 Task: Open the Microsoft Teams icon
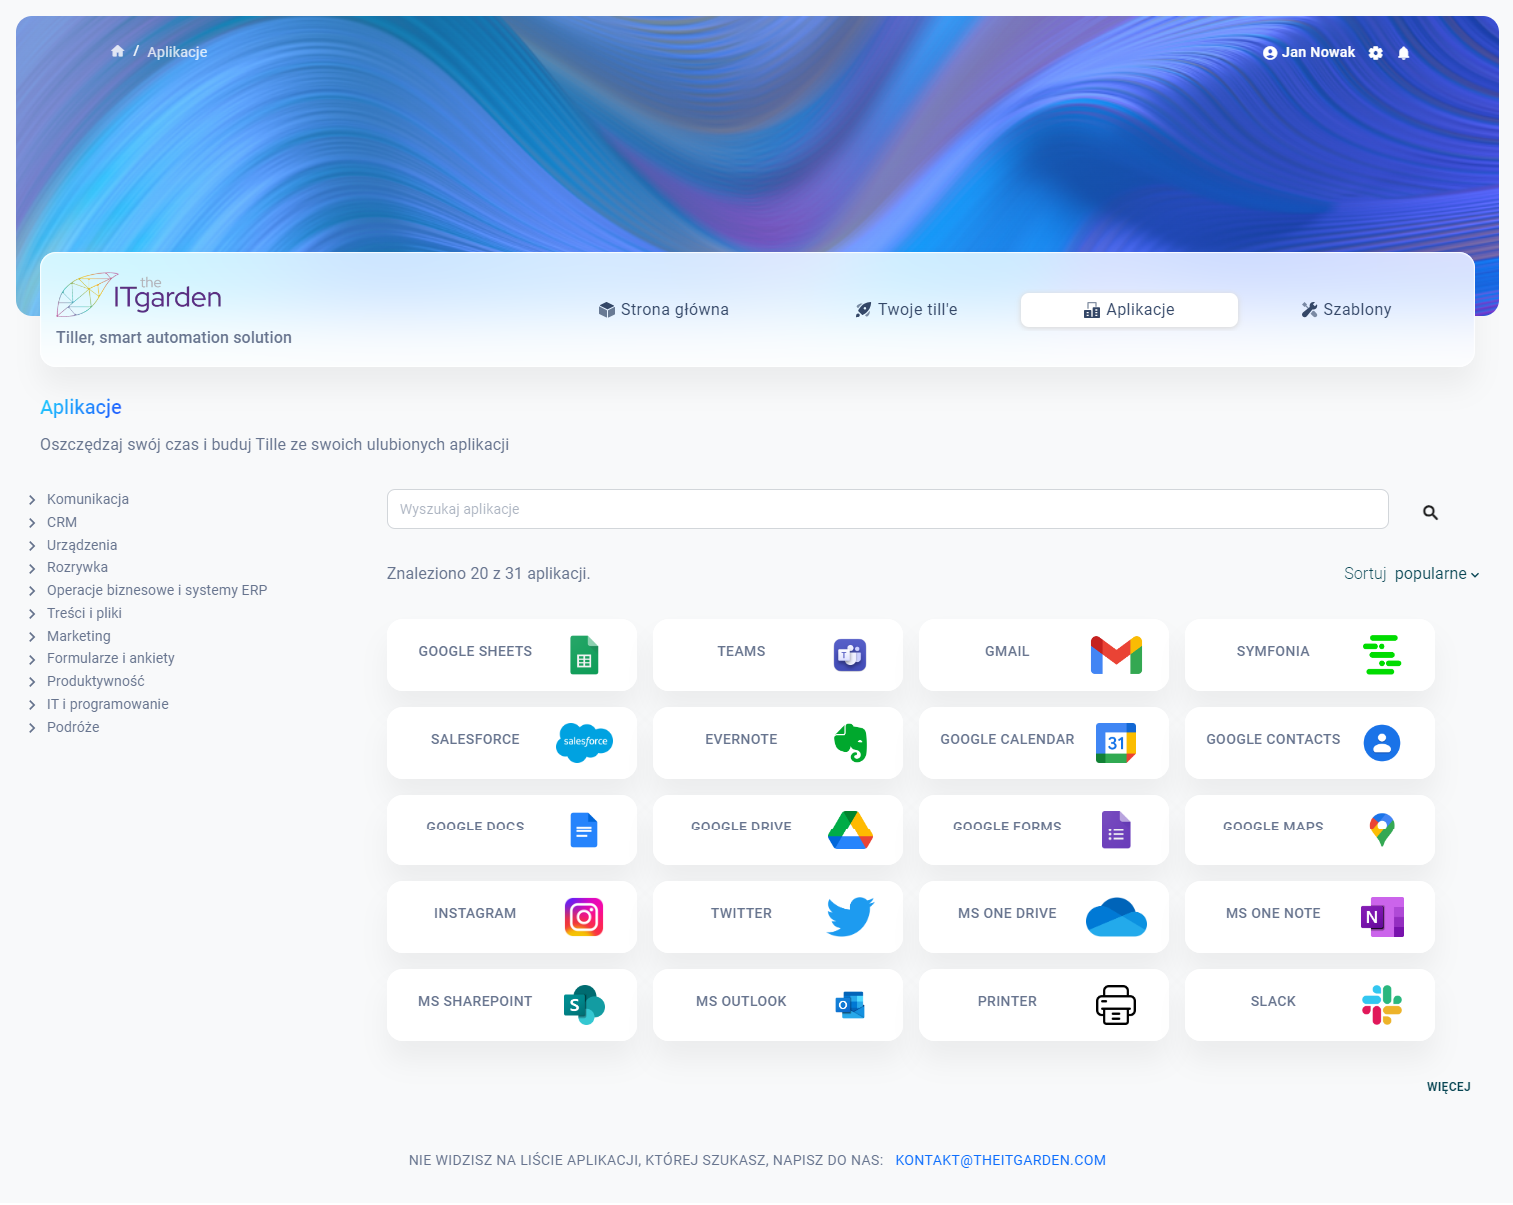click(x=850, y=655)
